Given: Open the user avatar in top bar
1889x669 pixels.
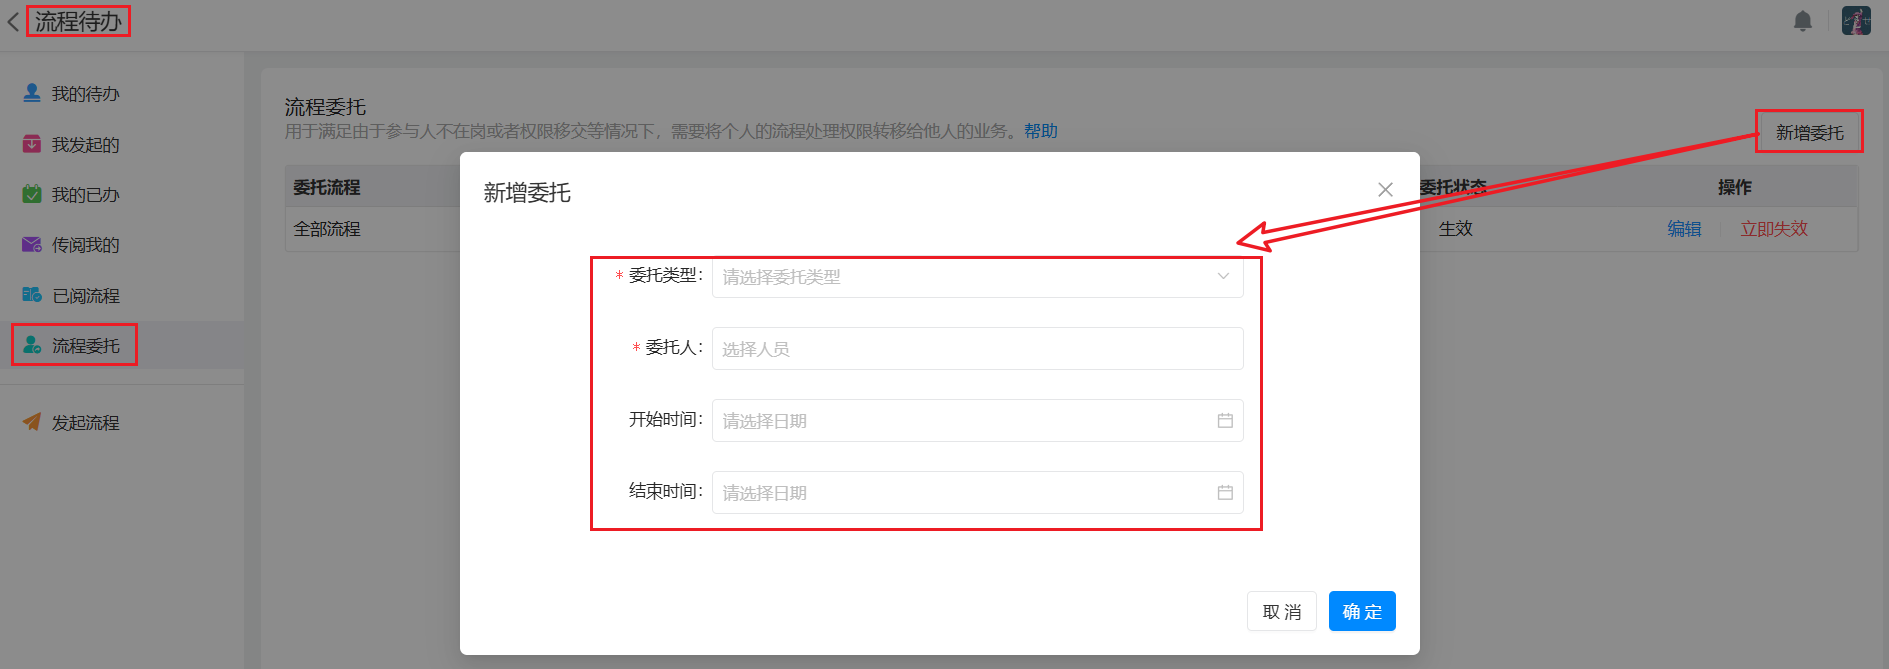Looking at the screenshot, I should click(1856, 21).
